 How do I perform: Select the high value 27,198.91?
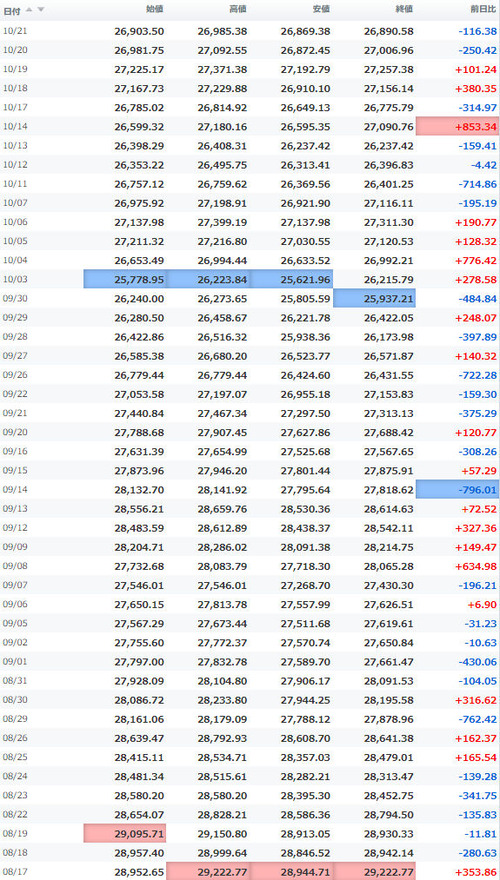point(222,203)
